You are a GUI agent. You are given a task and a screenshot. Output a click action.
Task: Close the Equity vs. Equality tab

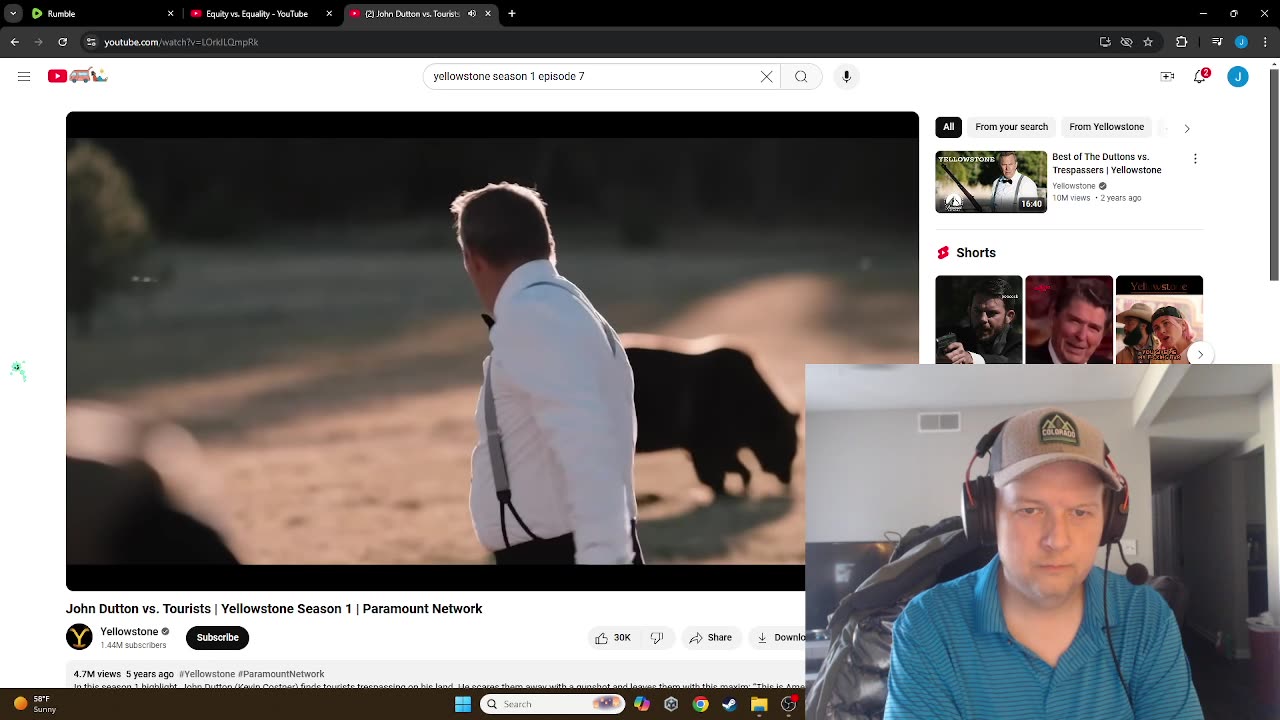(330, 14)
